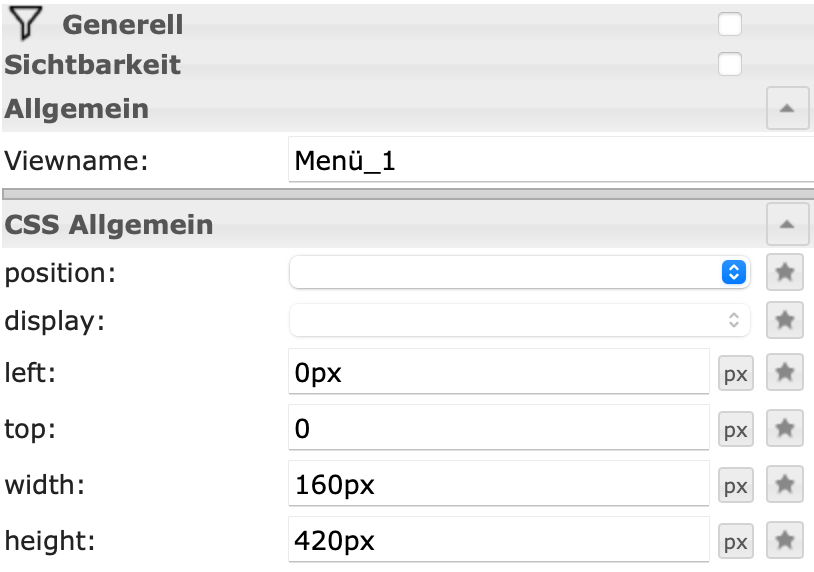This screenshot has width=814, height=572.
Task: Click the width input field
Action: (x=498, y=486)
